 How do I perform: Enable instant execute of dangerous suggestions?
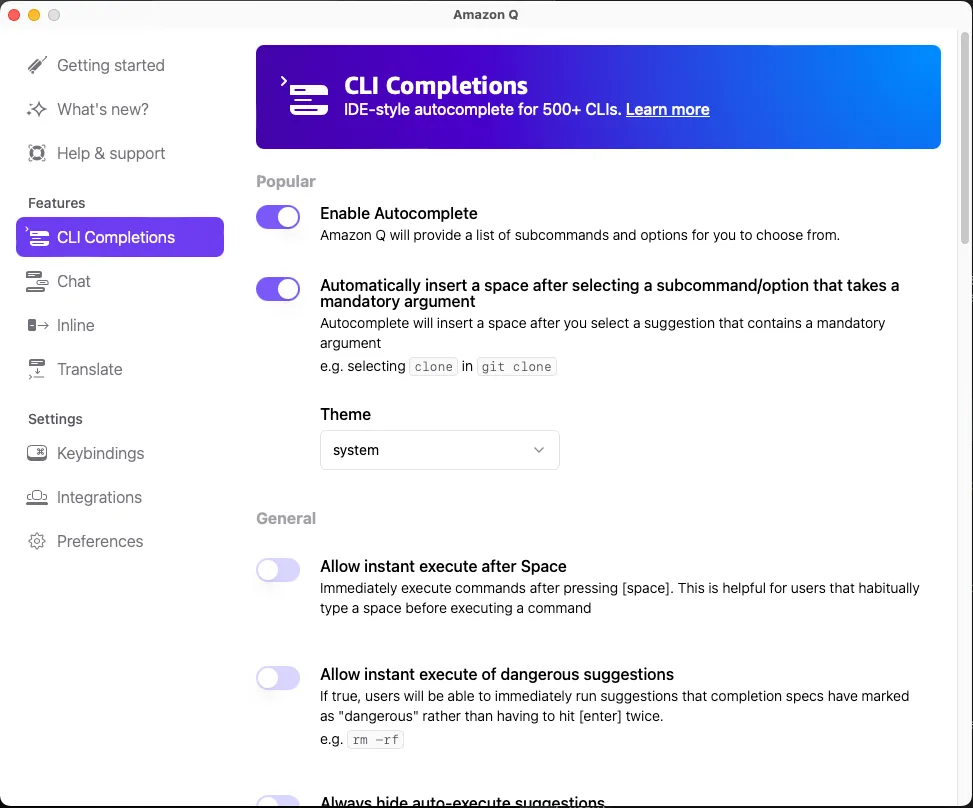pos(278,678)
